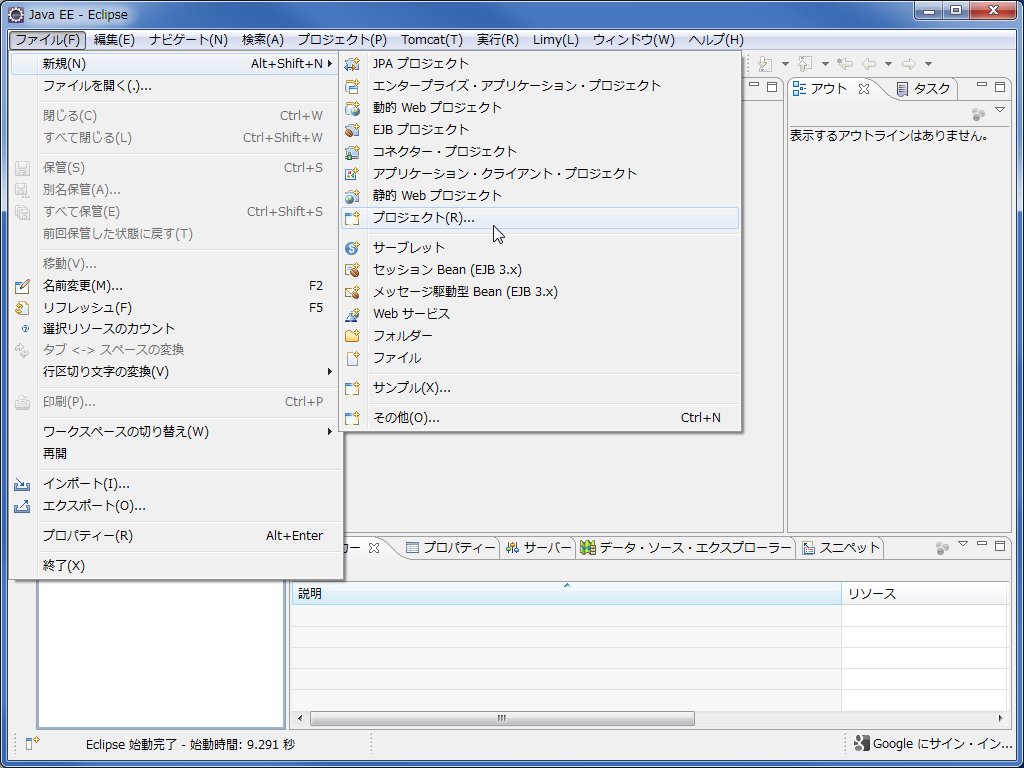Open the back history dropdown arrow

pos(888,64)
